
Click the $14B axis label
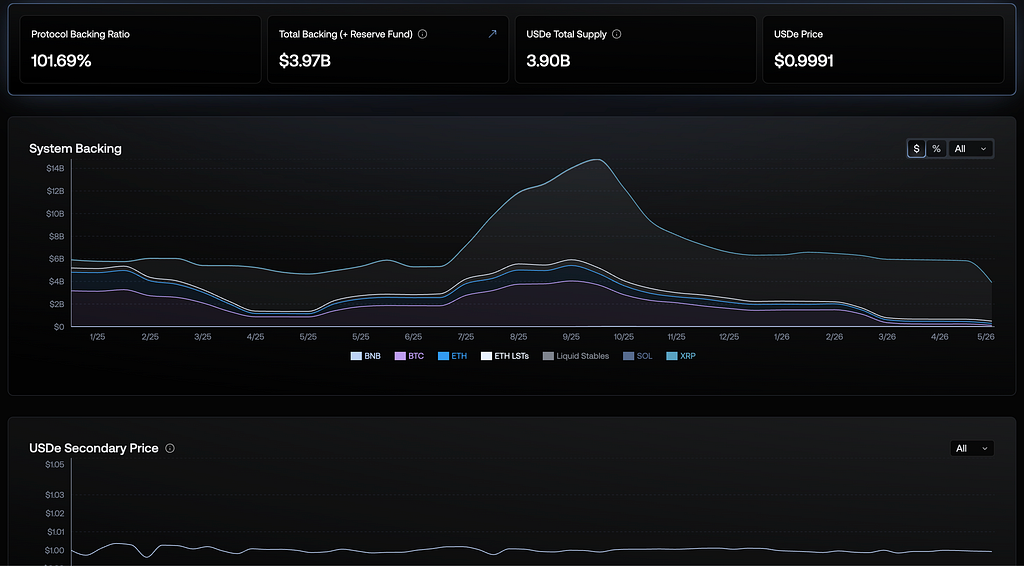[x=55, y=168]
